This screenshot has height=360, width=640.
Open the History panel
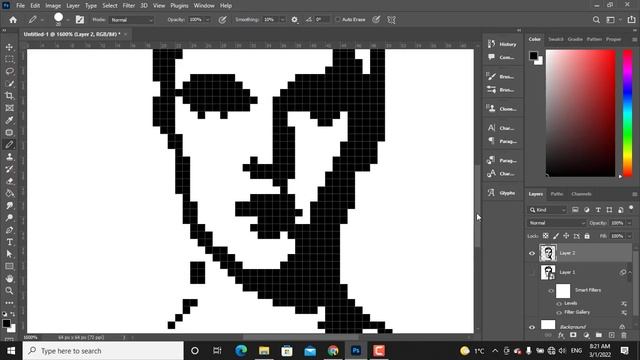click(502, 44)
